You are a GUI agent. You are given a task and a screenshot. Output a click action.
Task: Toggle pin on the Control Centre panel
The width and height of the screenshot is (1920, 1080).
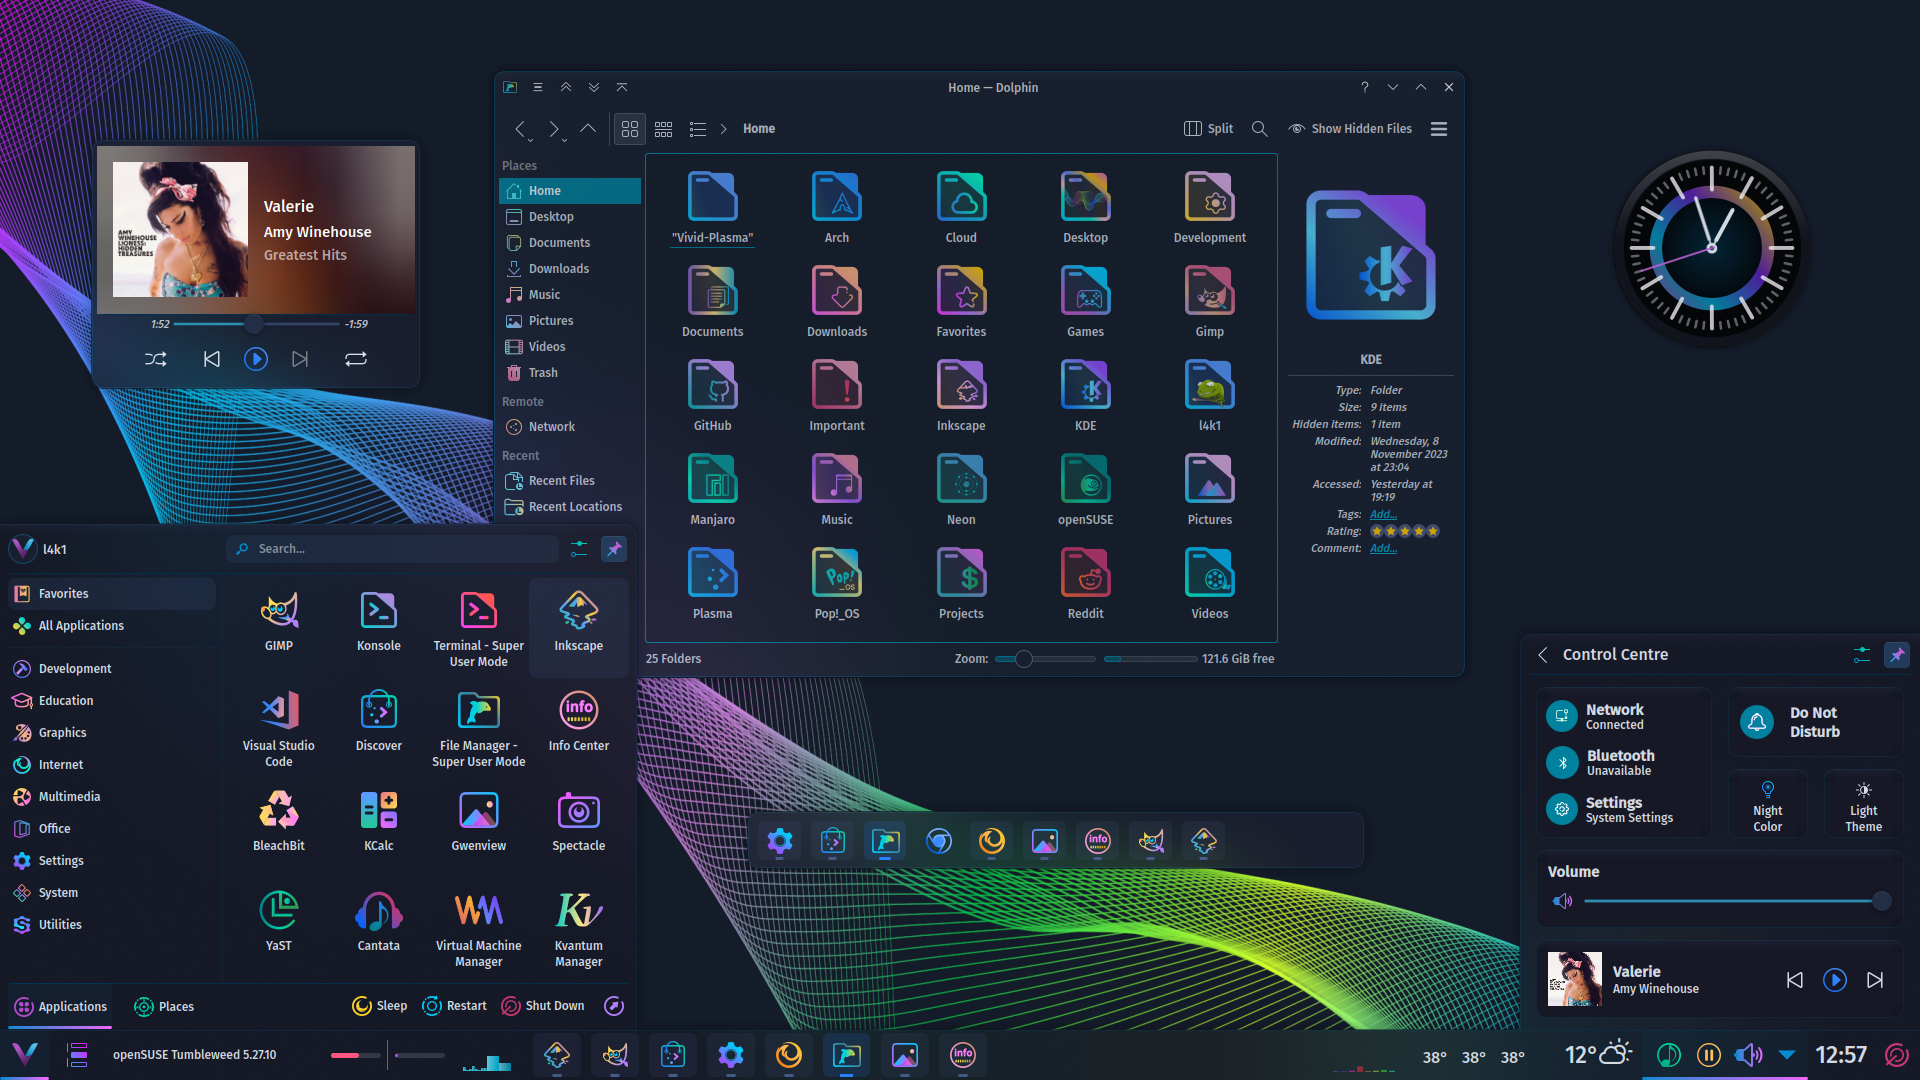coord(1897,655)
